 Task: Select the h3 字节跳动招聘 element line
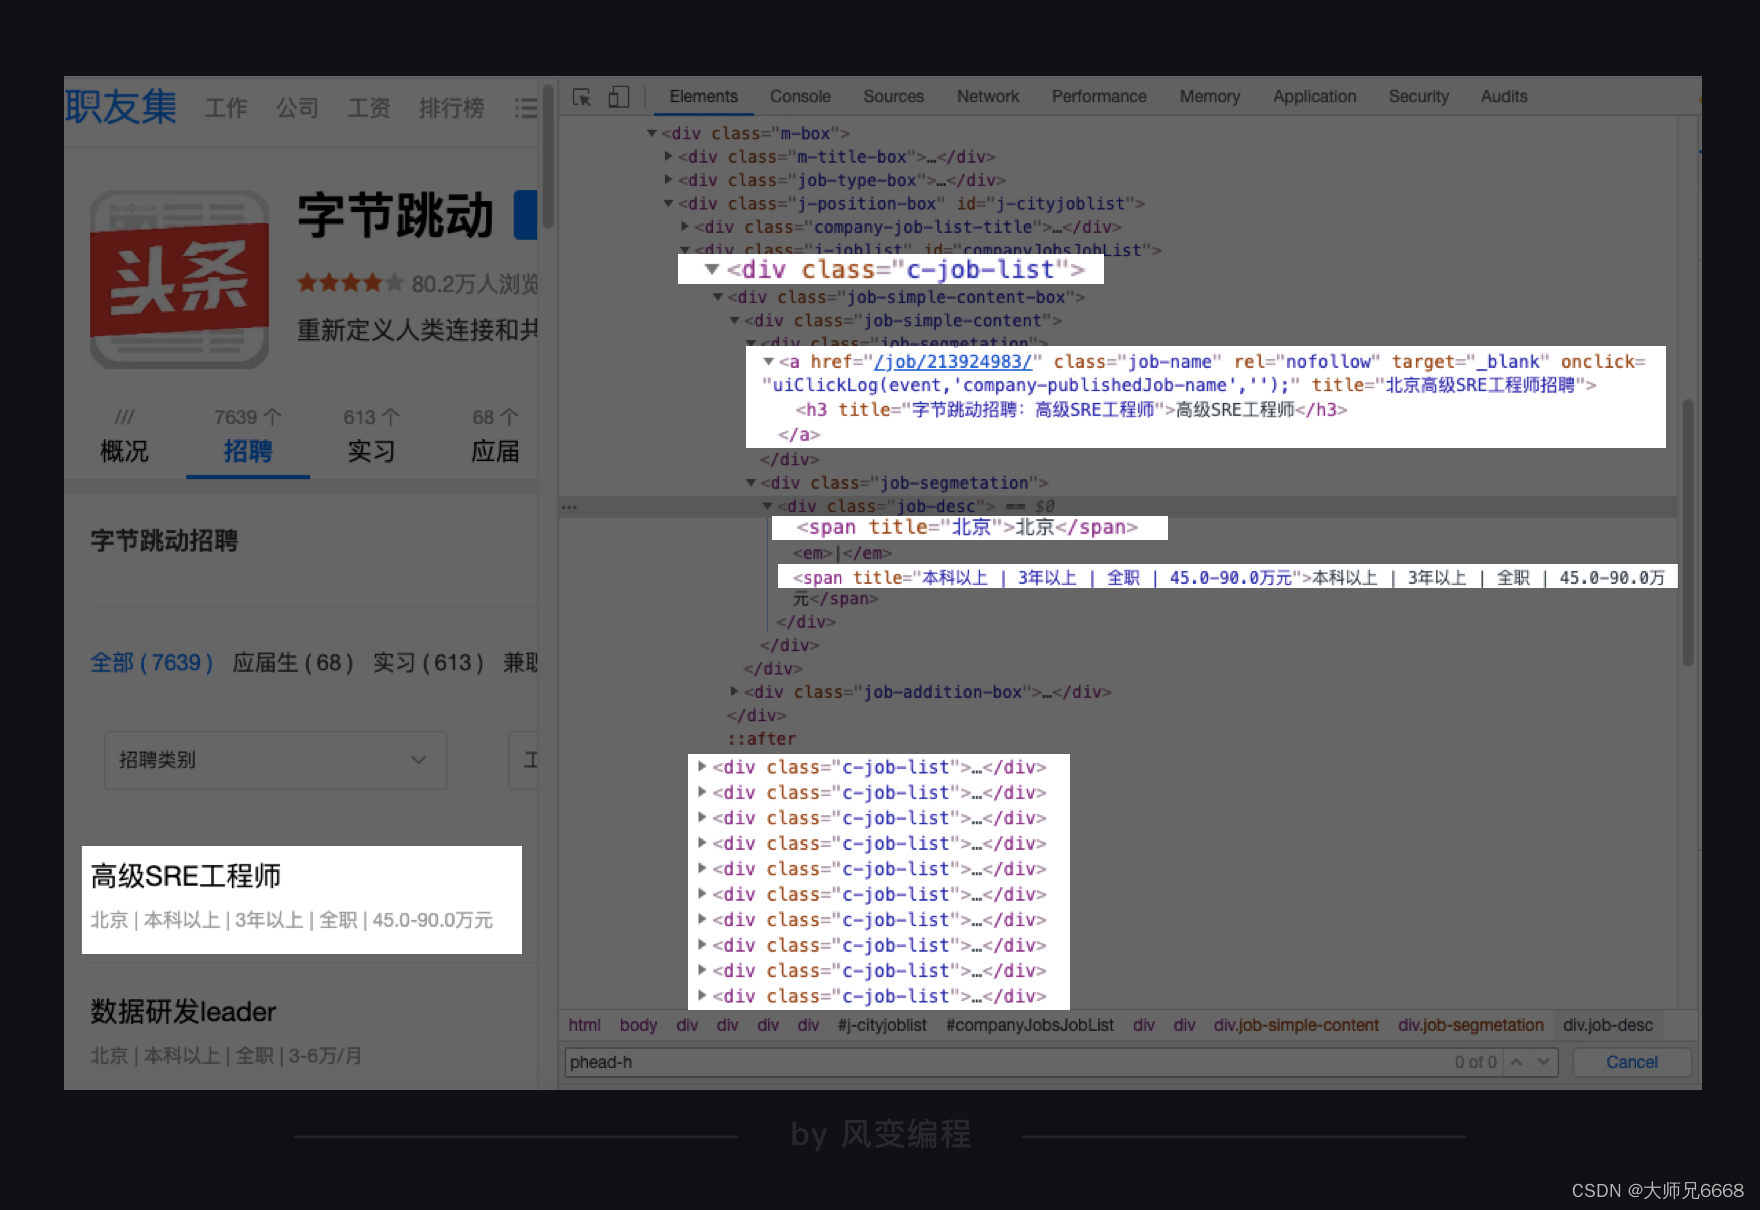coord(1071,410)
